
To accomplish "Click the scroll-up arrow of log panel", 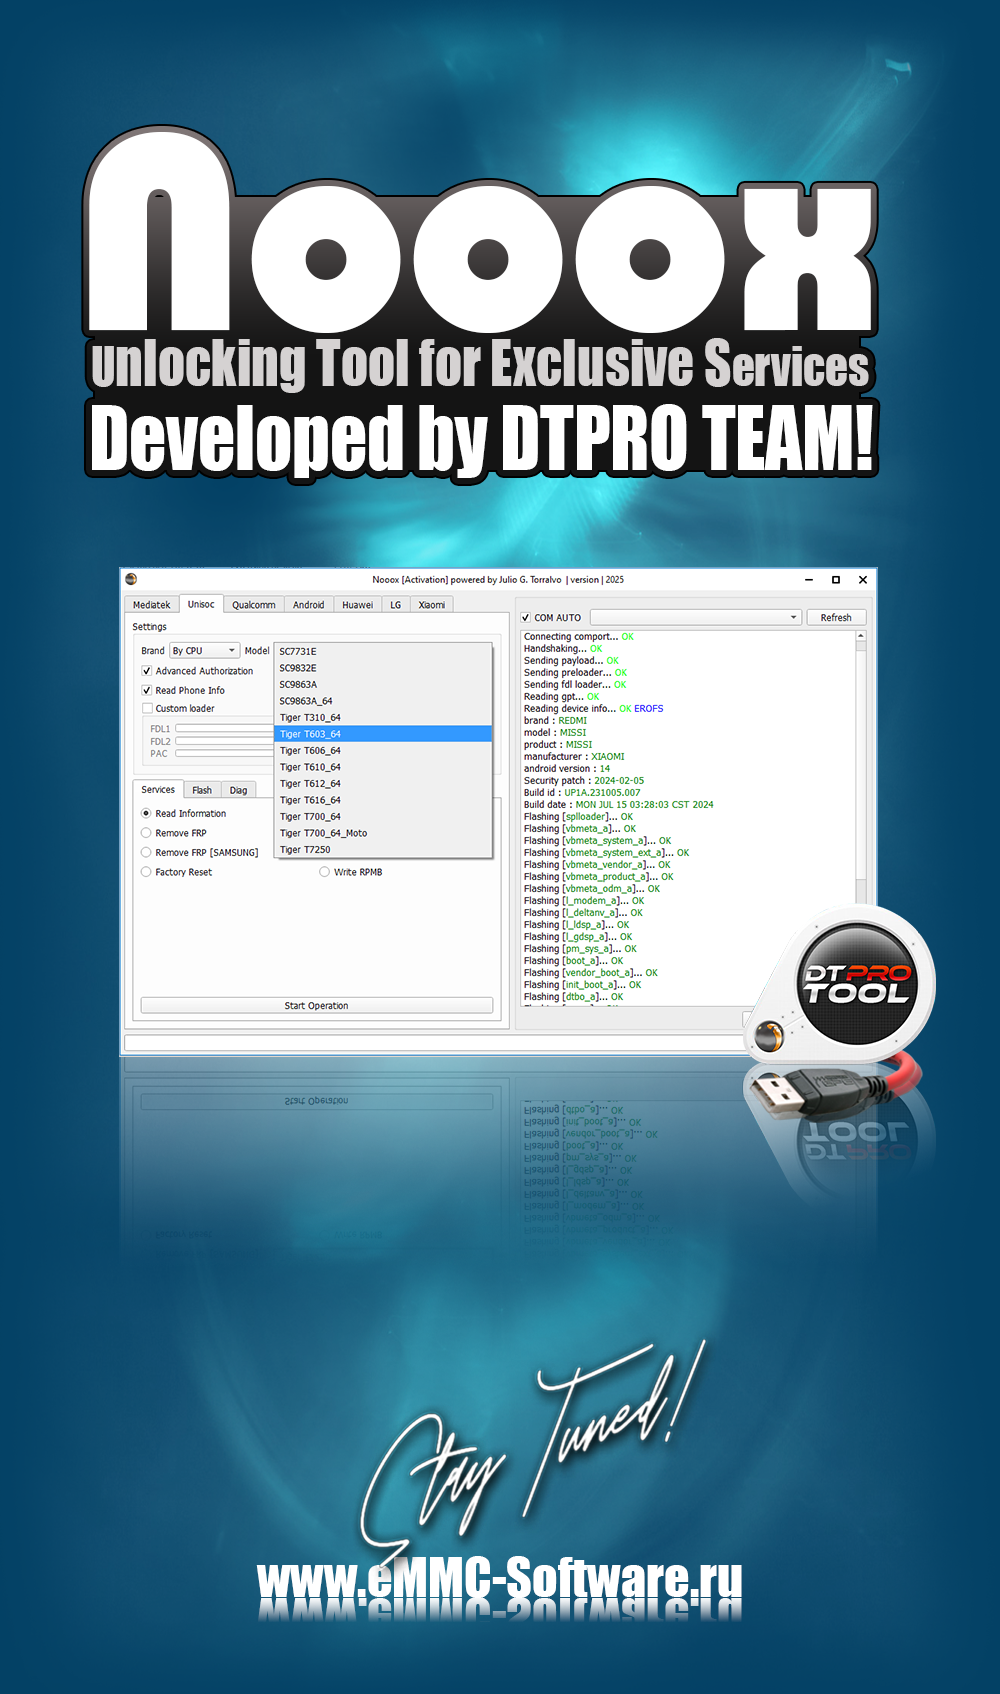I will click(x=861, y=636).
